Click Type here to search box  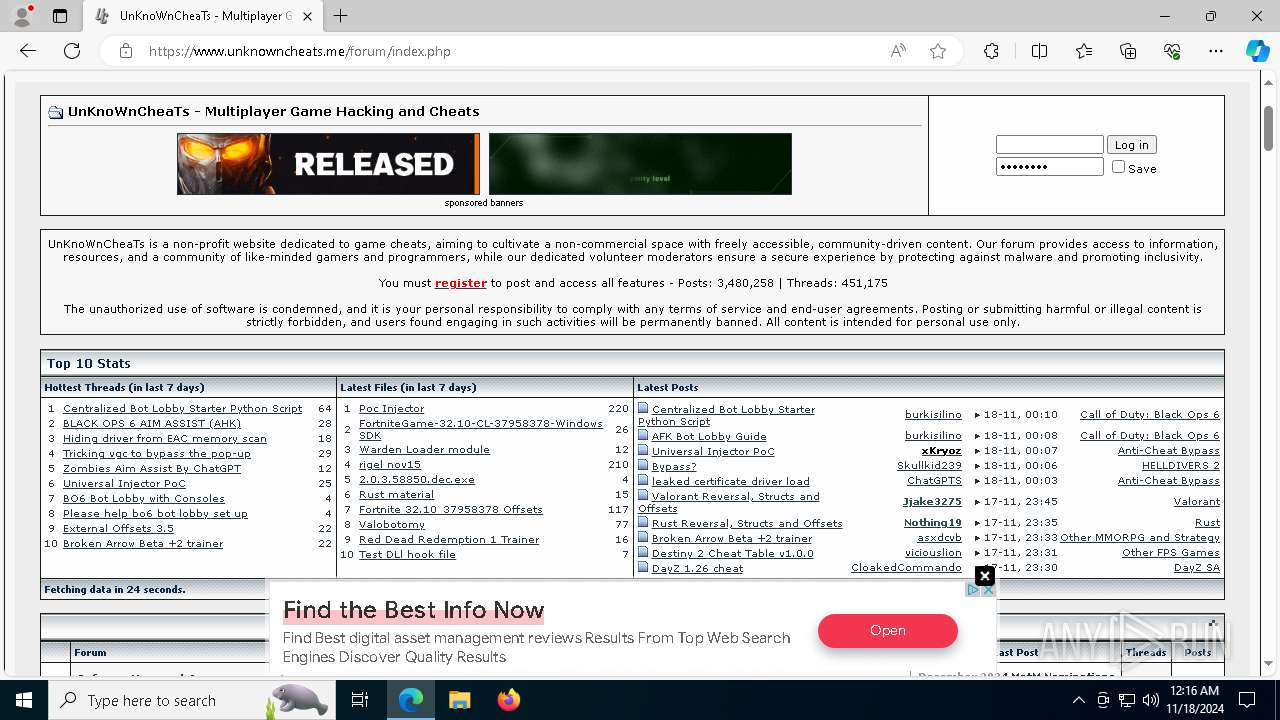point(190,700)
